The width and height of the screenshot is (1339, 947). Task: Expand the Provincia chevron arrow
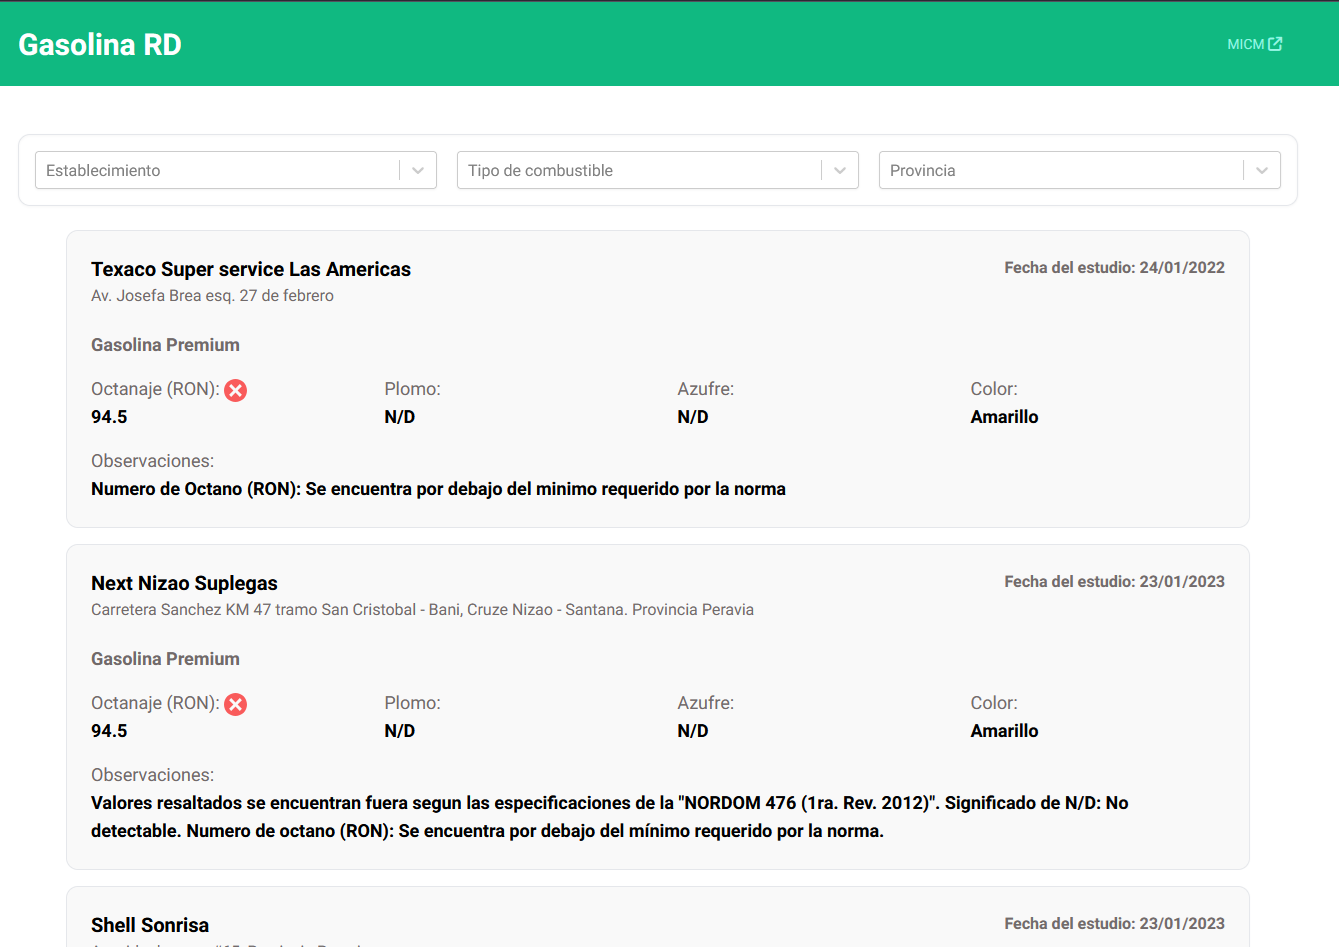tap(1262, 170)
